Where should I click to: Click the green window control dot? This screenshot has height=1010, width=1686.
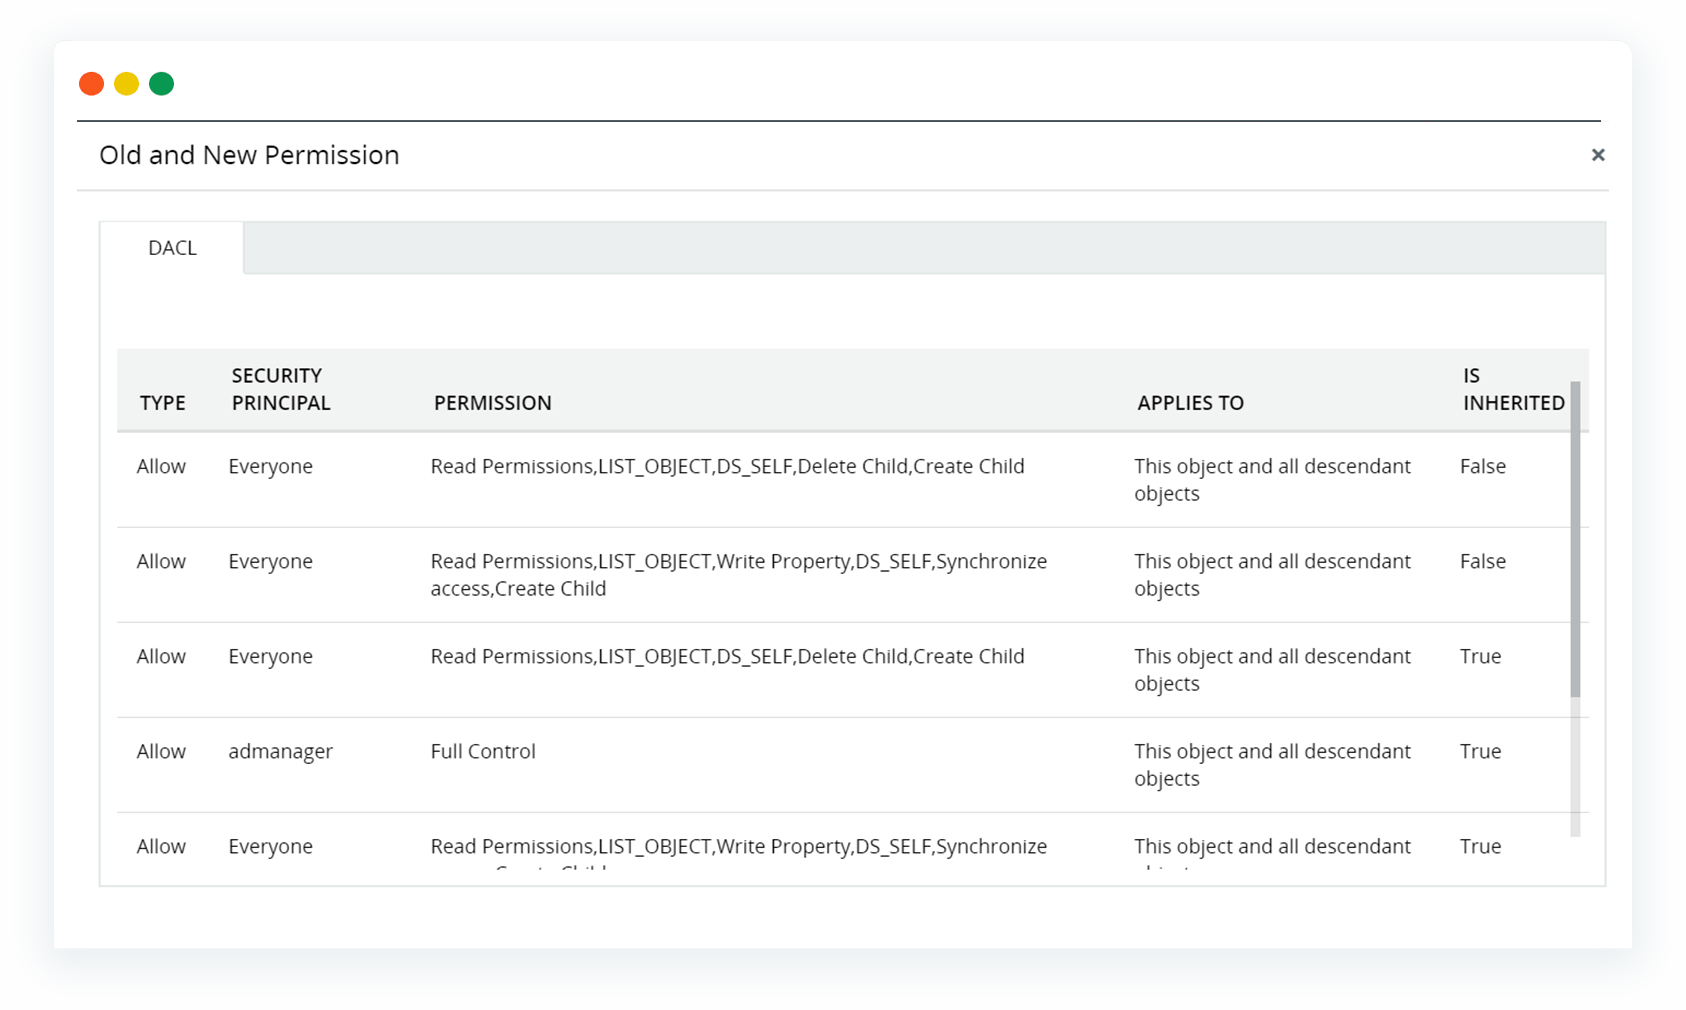click(161, 84)
